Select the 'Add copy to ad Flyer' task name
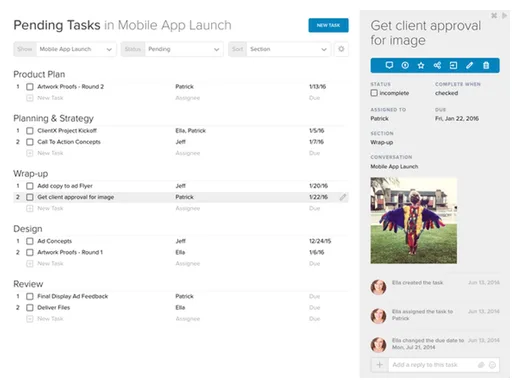 point(65,186)
